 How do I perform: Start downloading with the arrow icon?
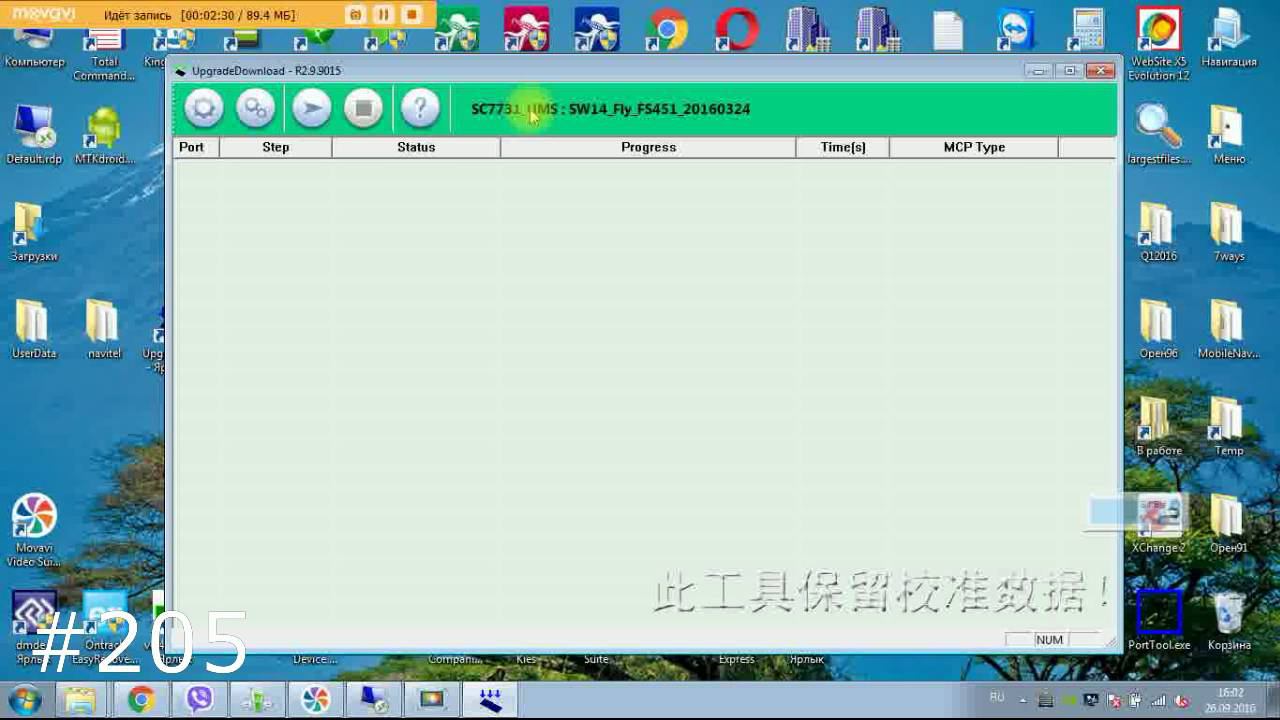coord(311,108)
